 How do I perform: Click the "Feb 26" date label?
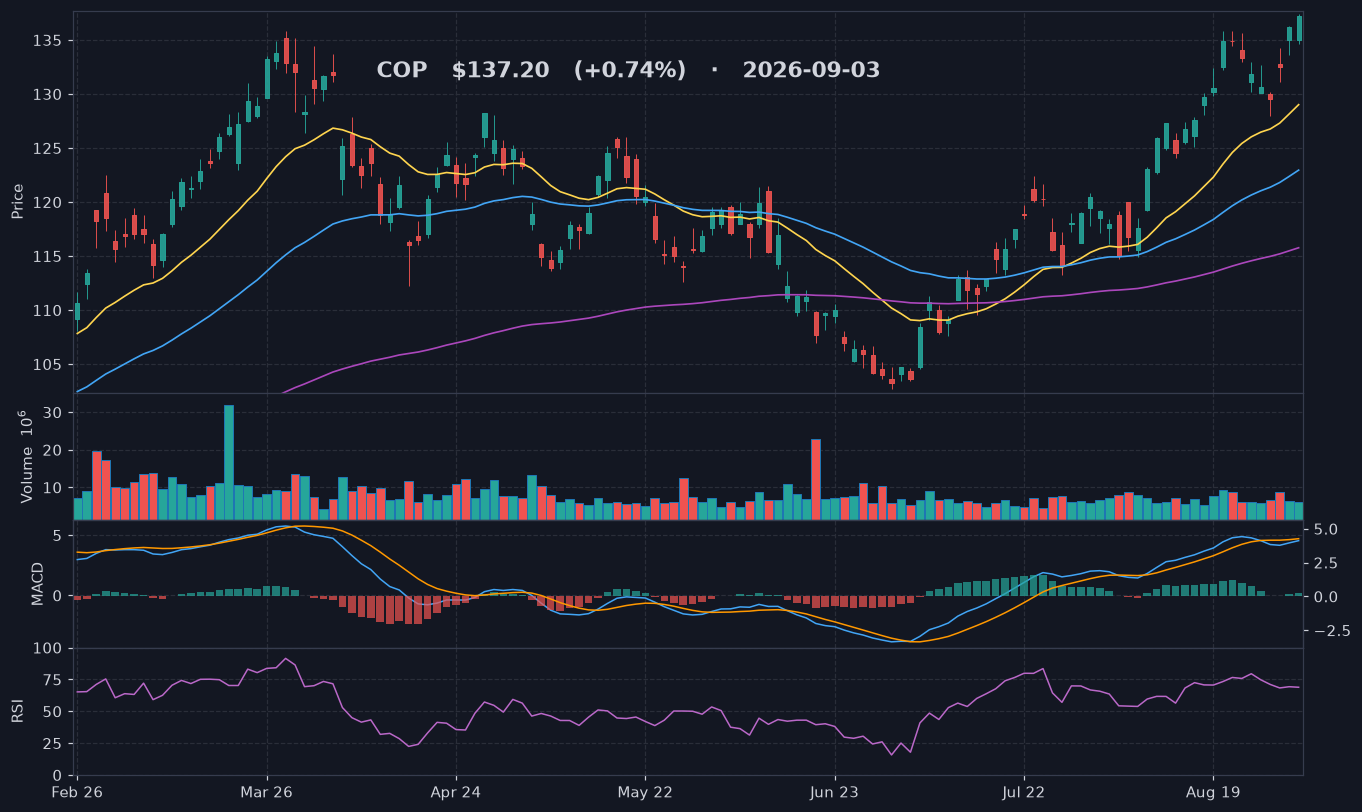click(x=77, y=794)
